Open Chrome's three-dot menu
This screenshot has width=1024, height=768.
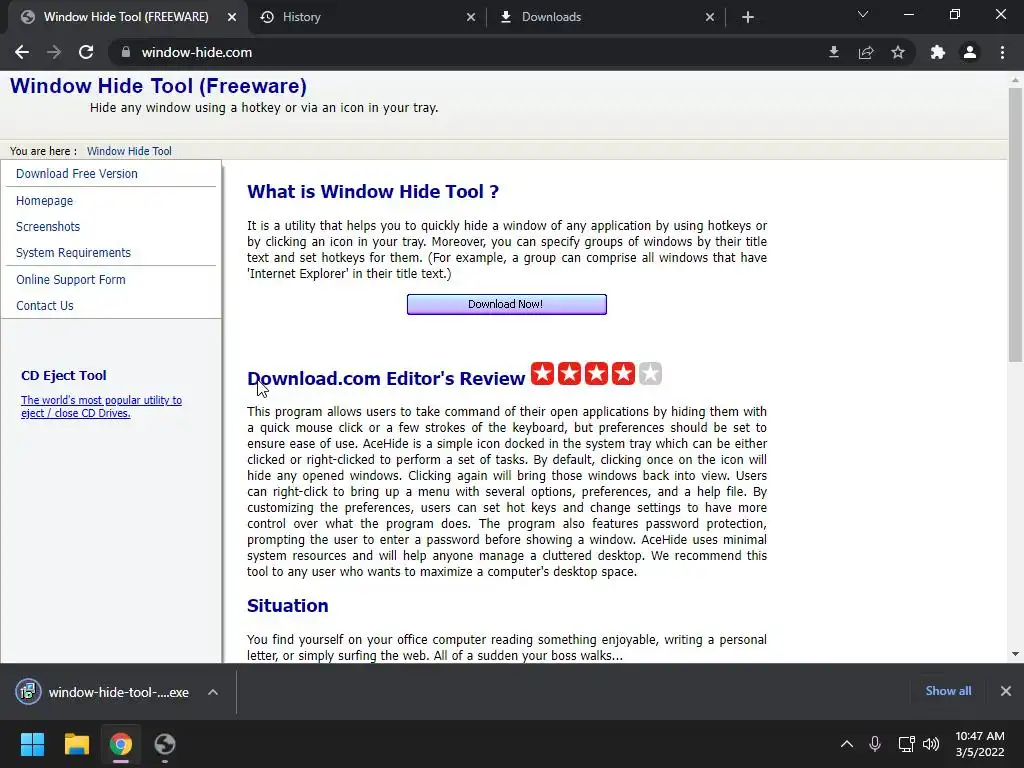[x=1002, y=52]
